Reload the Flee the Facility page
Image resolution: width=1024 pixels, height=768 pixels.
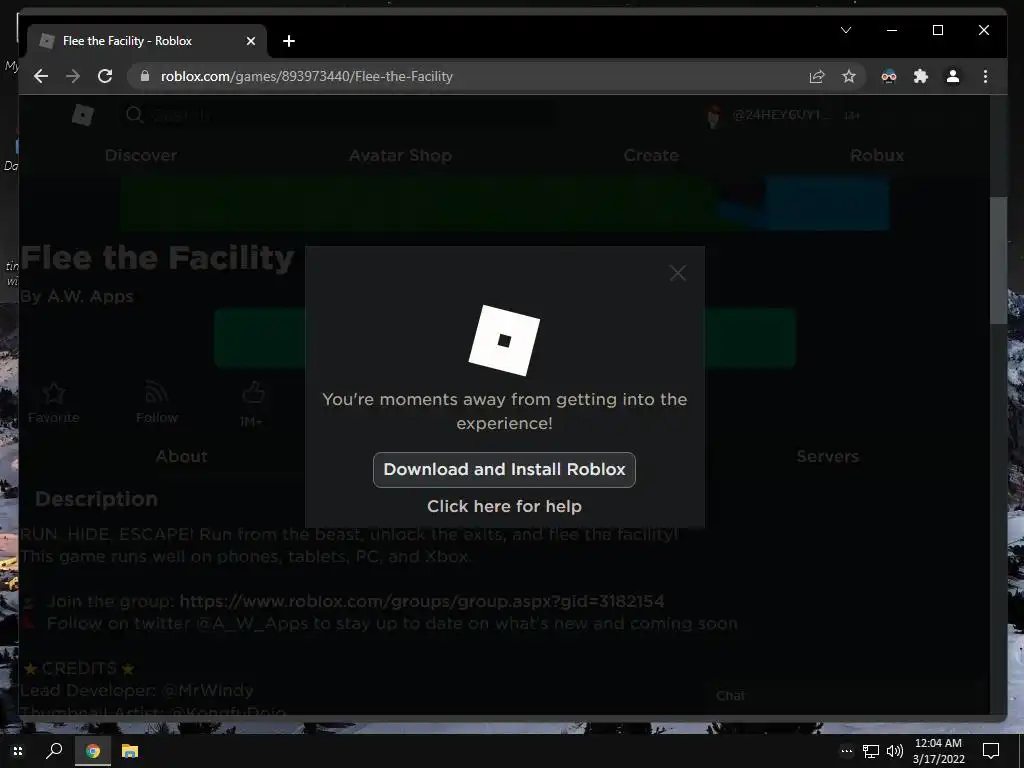pos(104,76)
